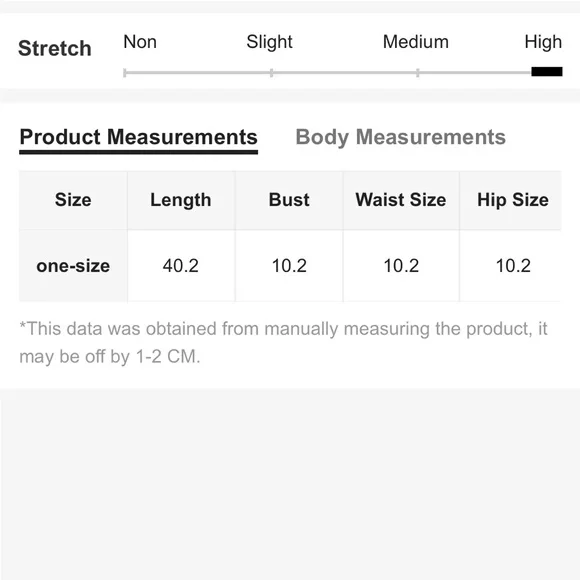Click the High stretch slider marker

547,71
